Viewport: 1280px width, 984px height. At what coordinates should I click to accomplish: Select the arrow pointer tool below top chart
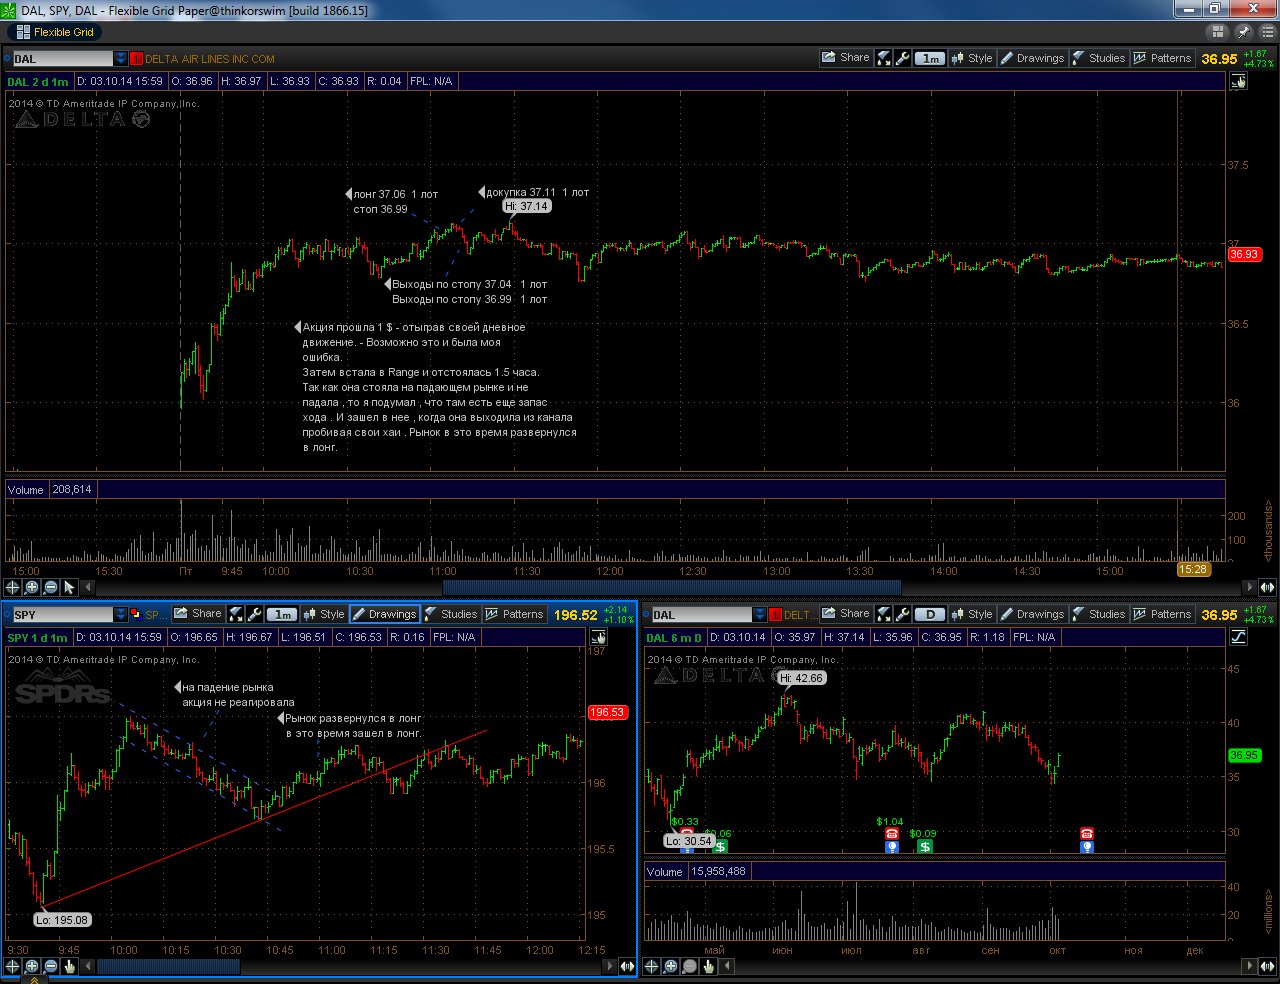69,588
